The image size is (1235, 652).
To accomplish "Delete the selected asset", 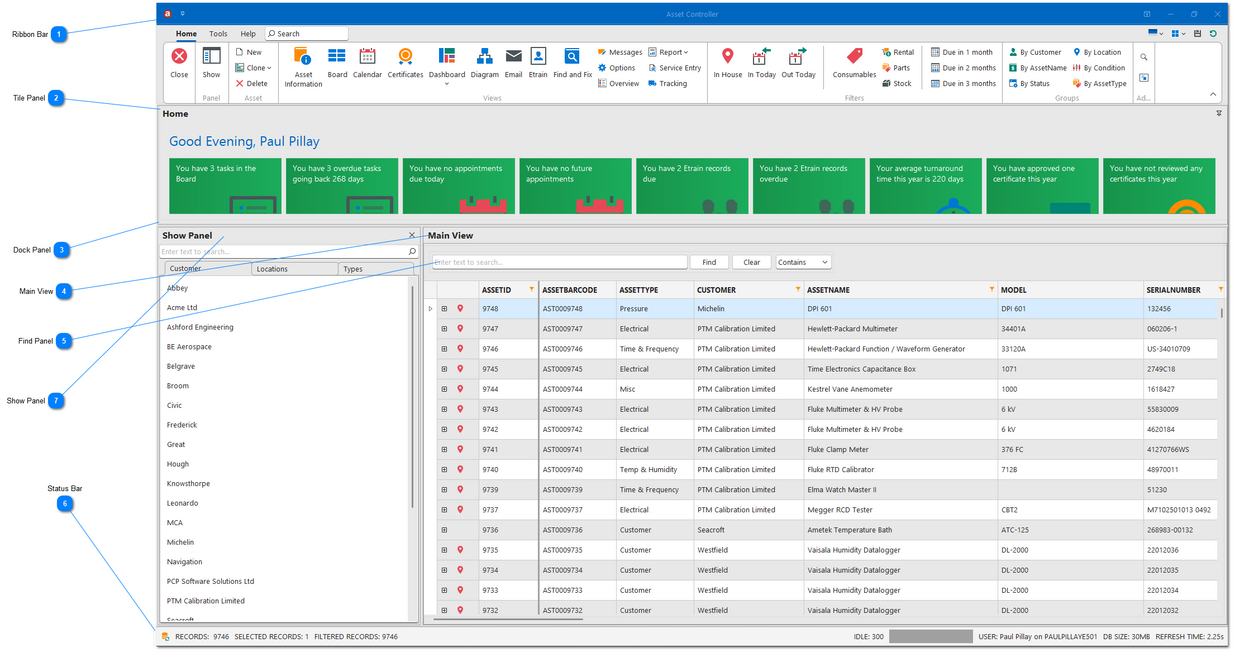I will coord(251,84).
